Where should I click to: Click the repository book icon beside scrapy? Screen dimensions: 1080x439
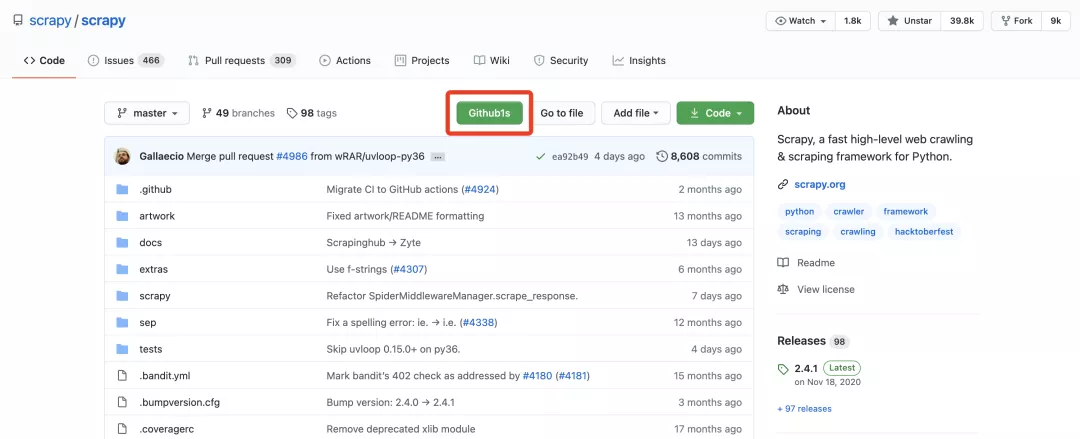17,21
